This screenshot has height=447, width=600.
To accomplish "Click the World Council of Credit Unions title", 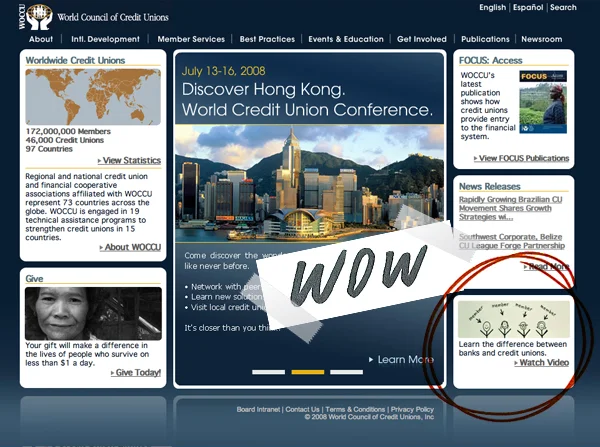I will click(113, 17).
